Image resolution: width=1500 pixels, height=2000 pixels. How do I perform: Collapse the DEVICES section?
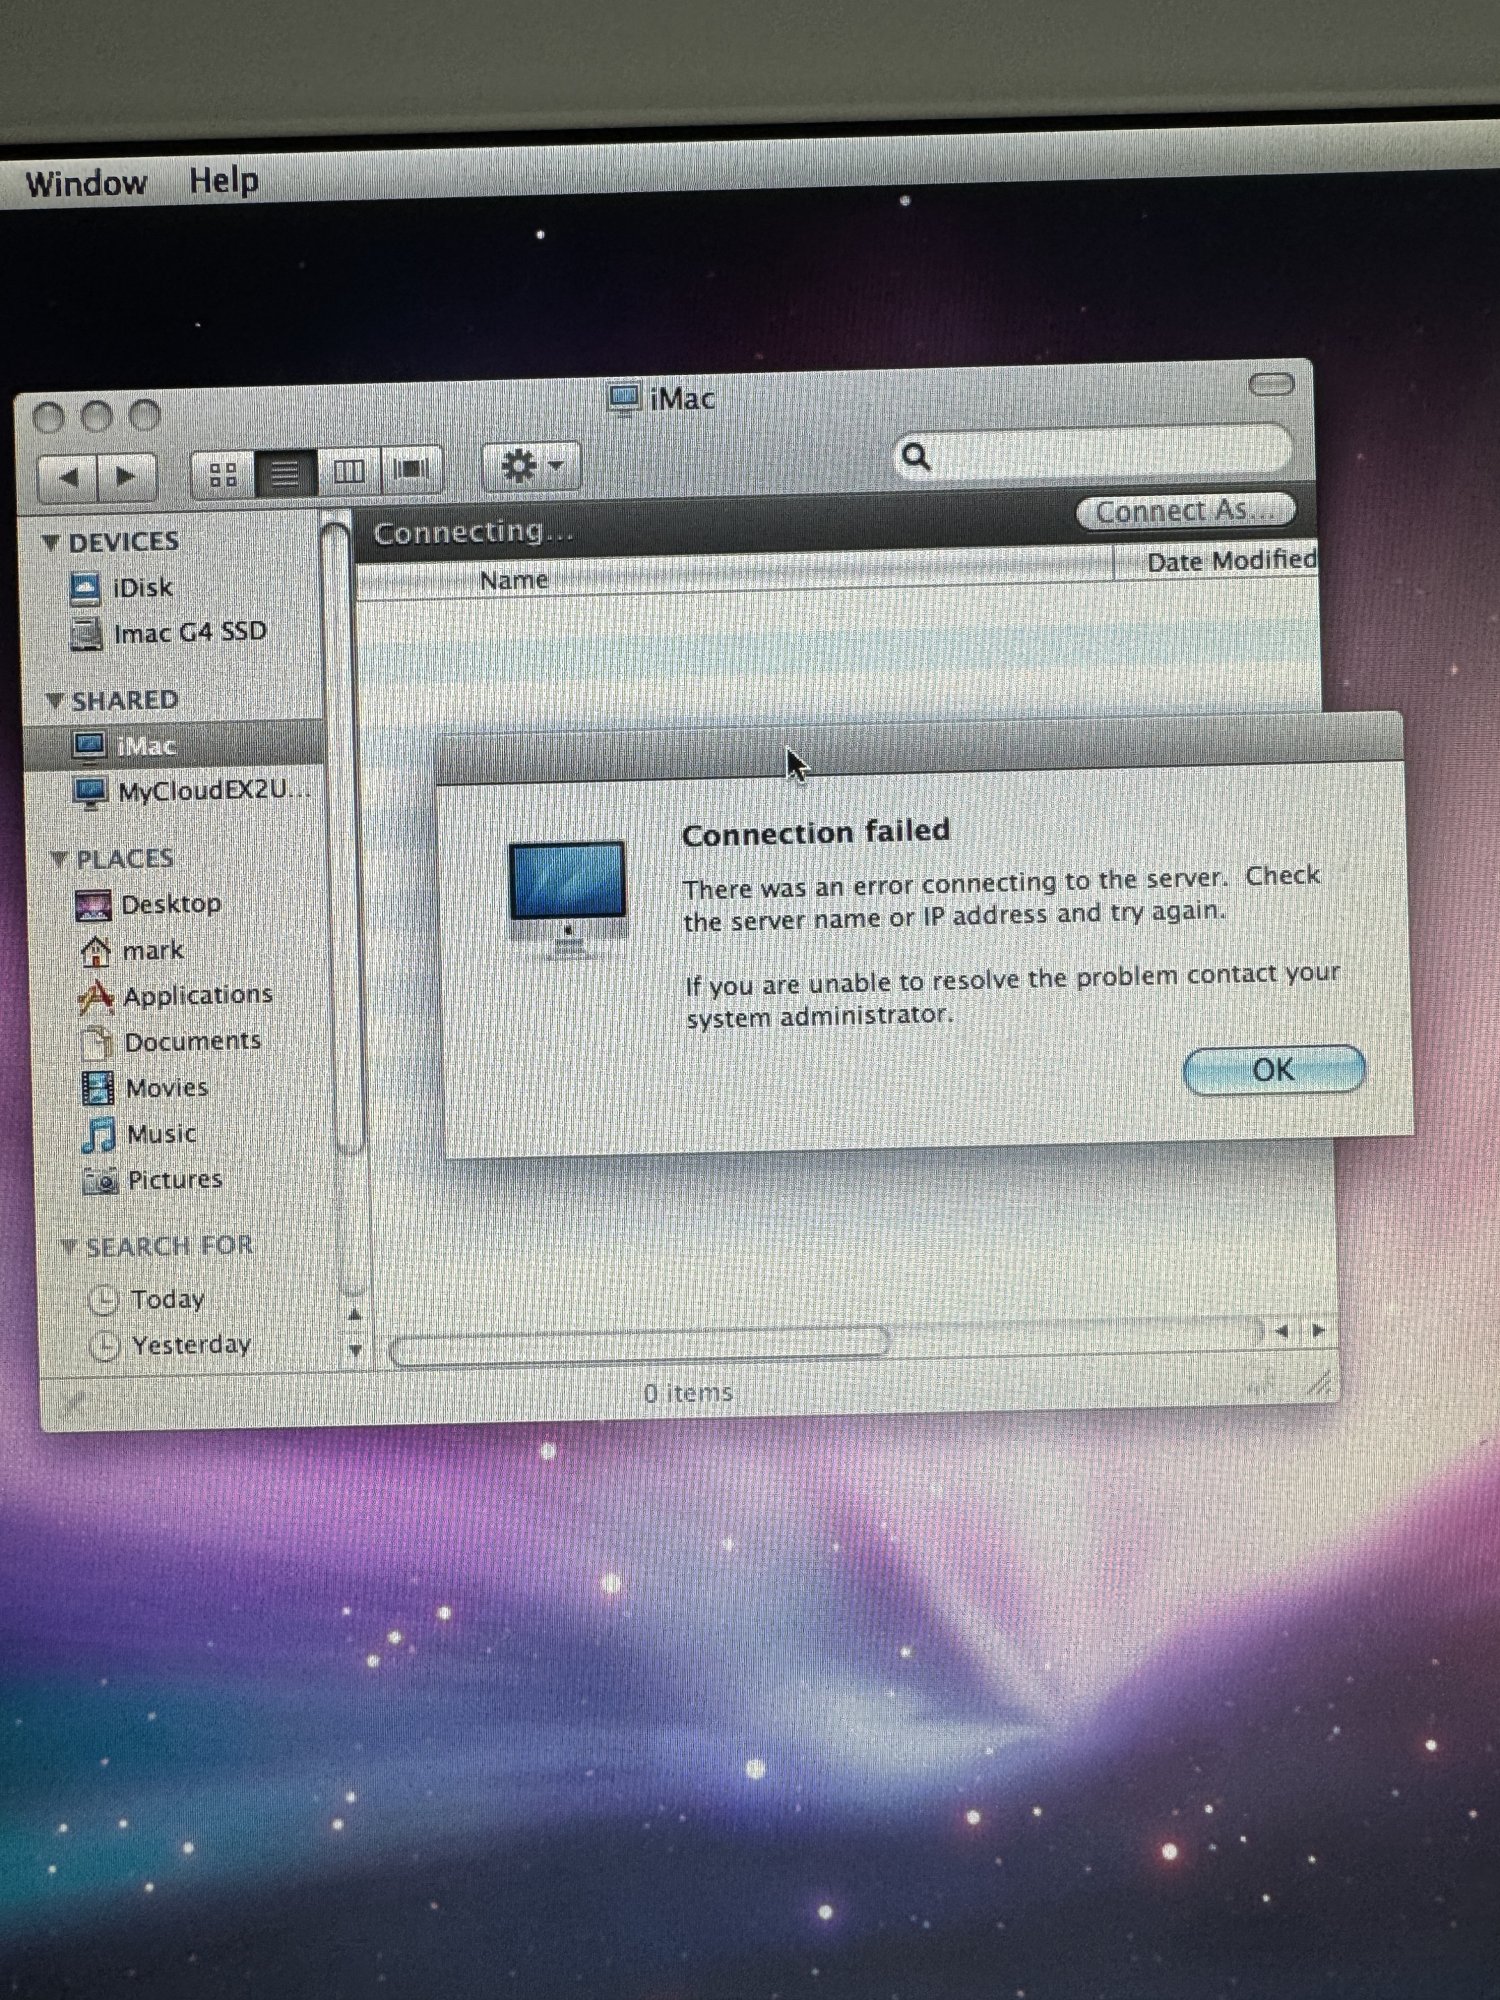50,542
